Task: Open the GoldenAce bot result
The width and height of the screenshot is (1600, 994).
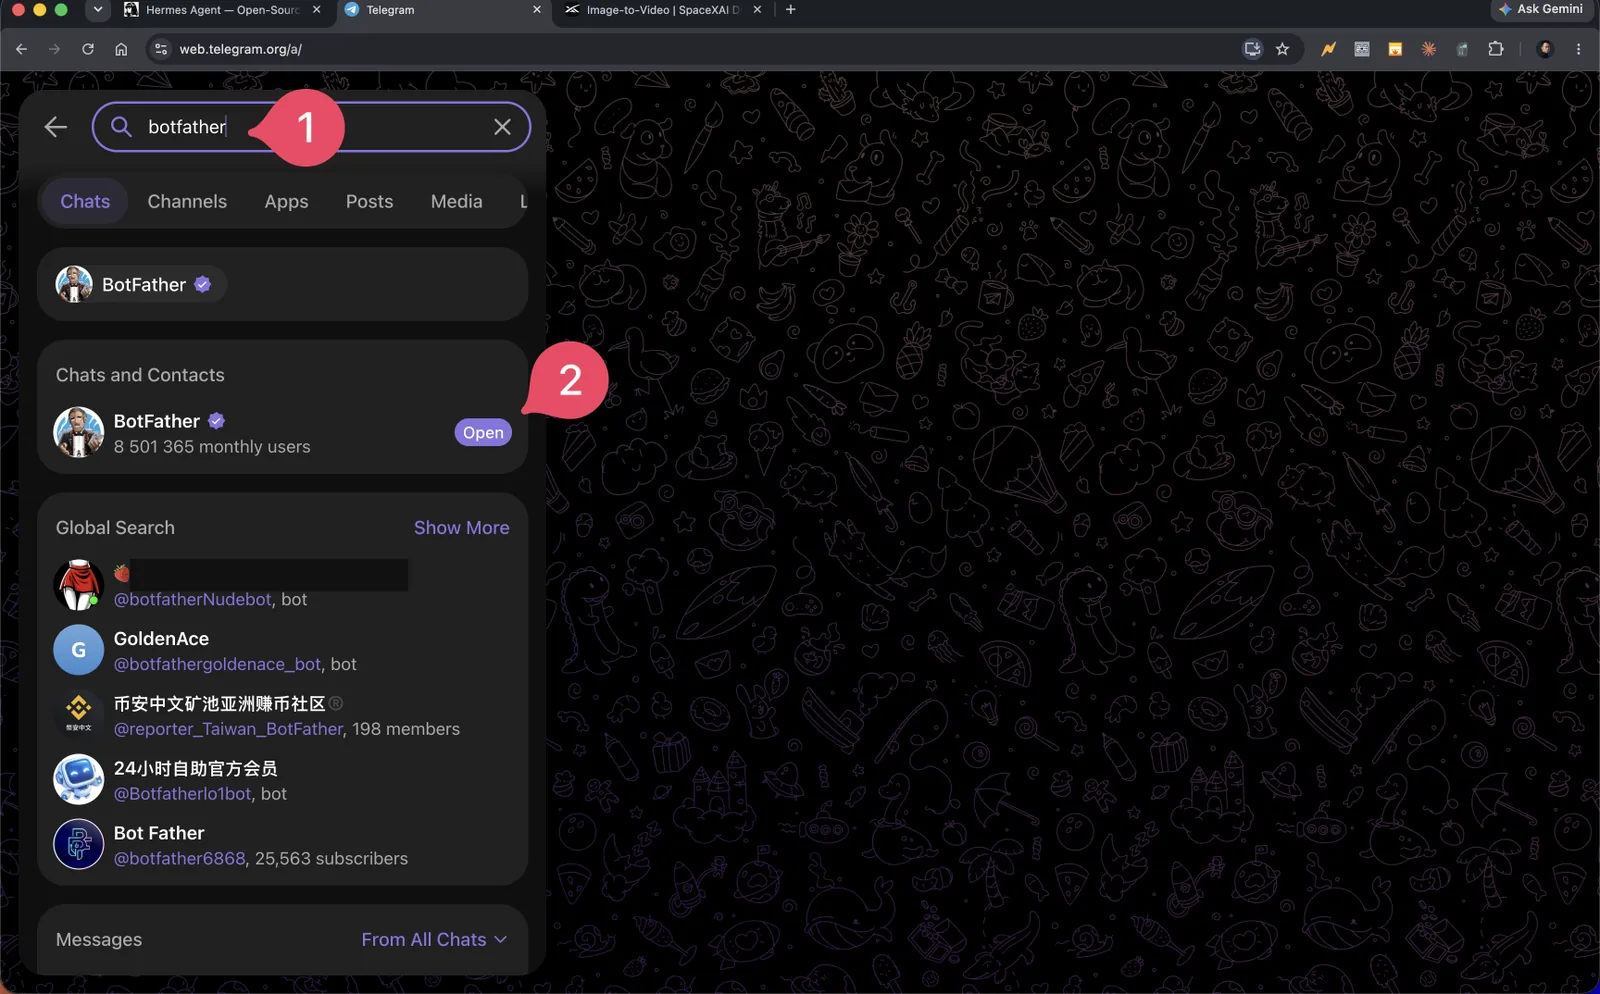Action: click(282, 651)
